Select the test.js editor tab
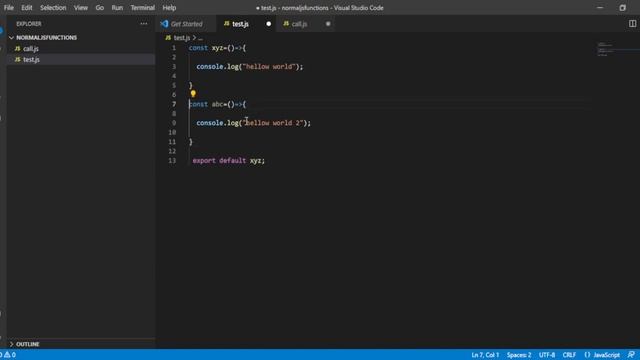Screen dimensions: 640x360 click(x=246, y=24)
